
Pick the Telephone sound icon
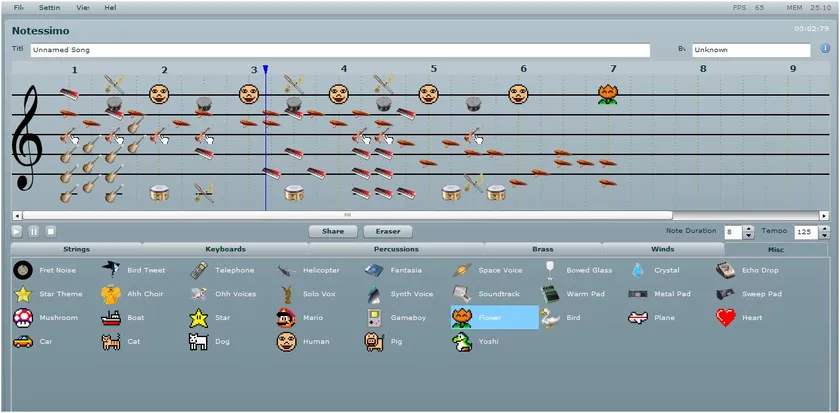(x=198, y=270)
